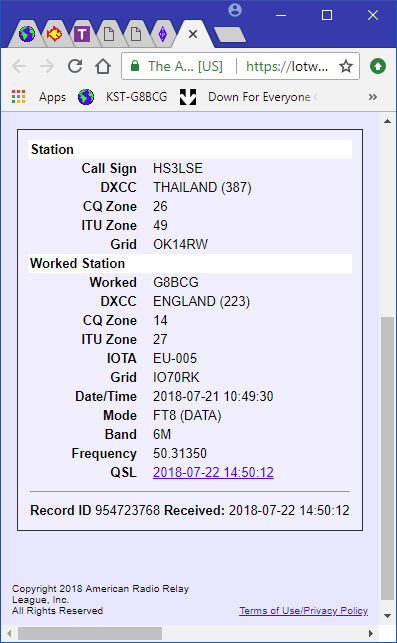
Task: Click the green update arrow icon
Action: pos(378,66)
